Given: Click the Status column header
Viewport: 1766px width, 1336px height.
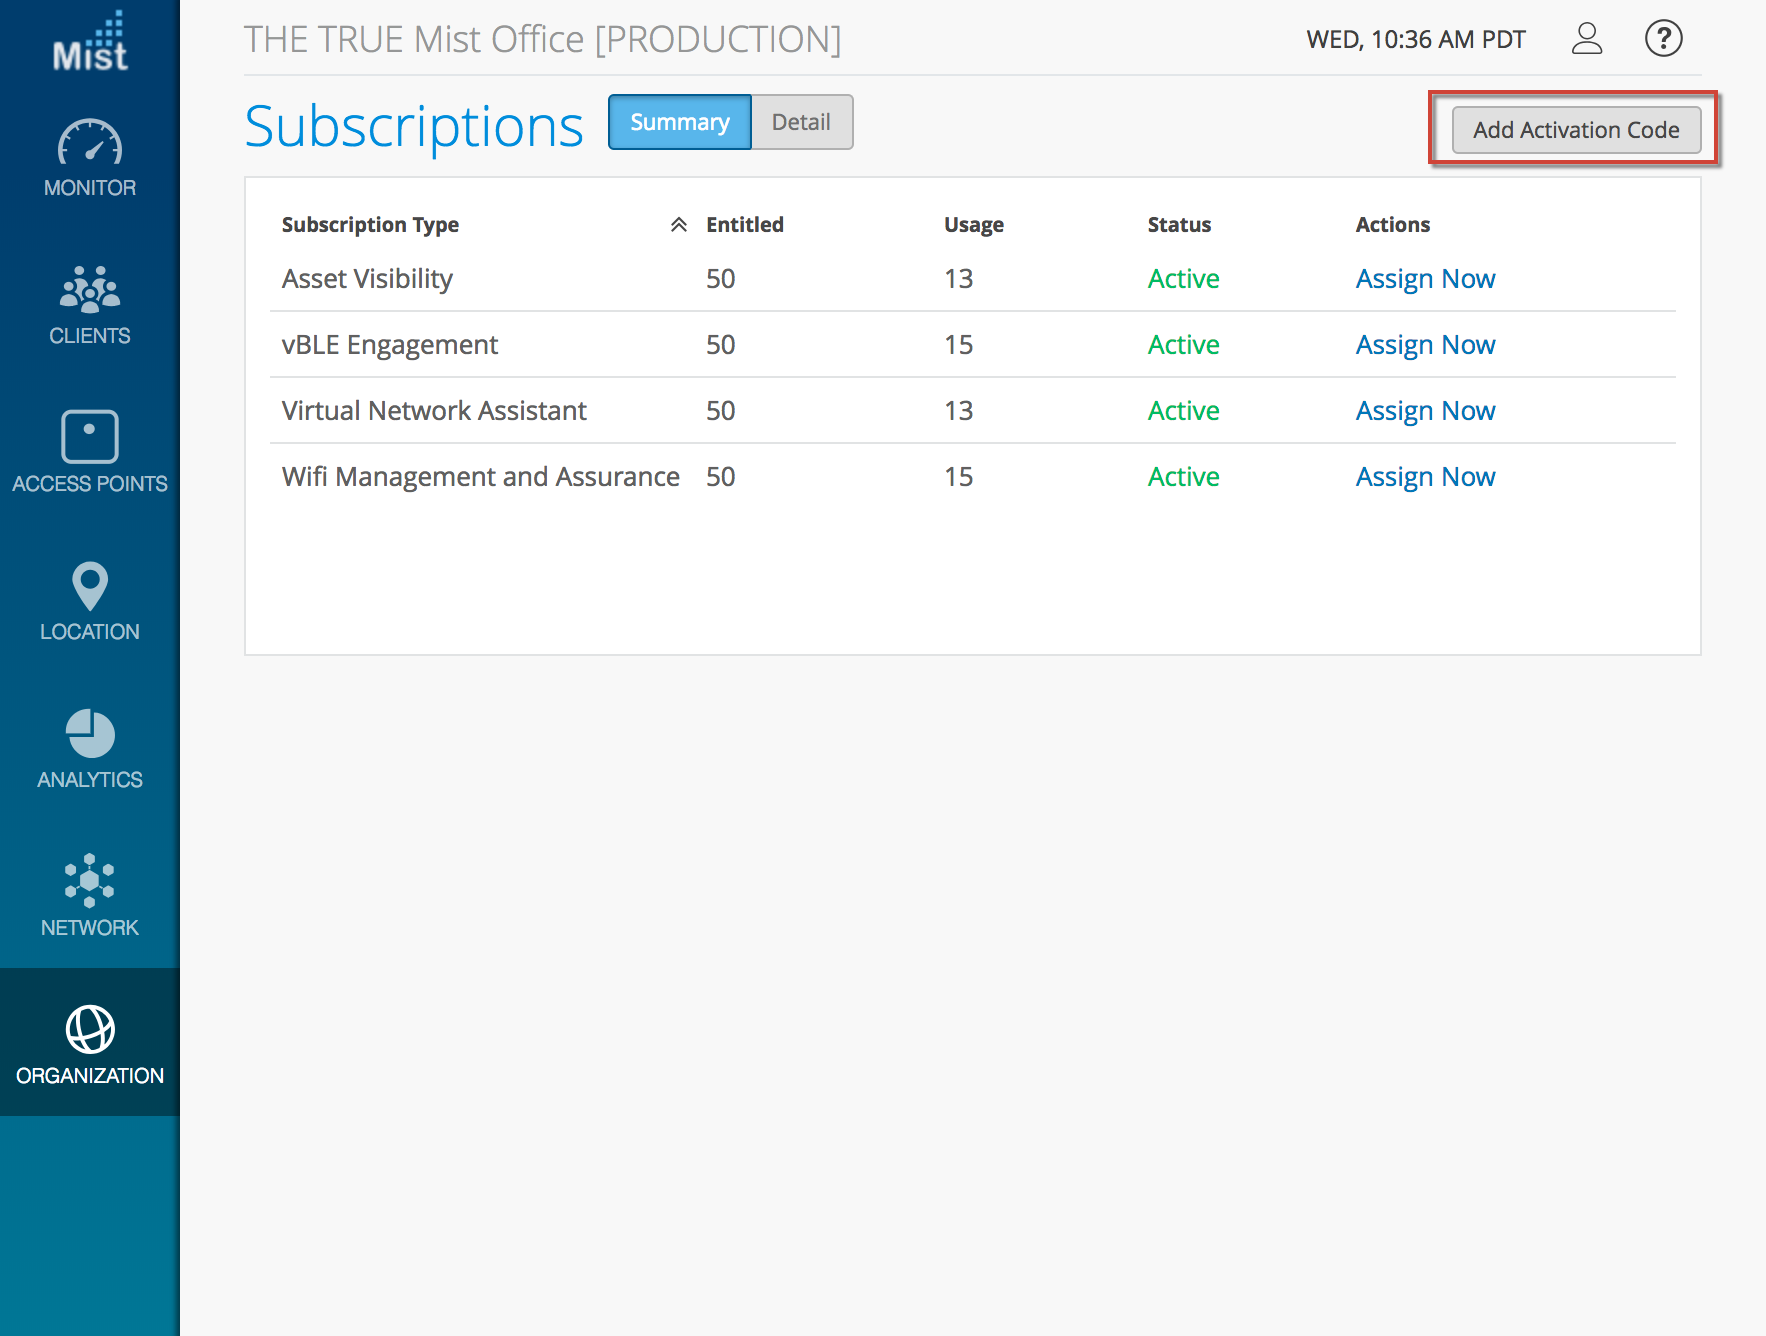Looking at the screenshot, I should [x=1179, y=225].
